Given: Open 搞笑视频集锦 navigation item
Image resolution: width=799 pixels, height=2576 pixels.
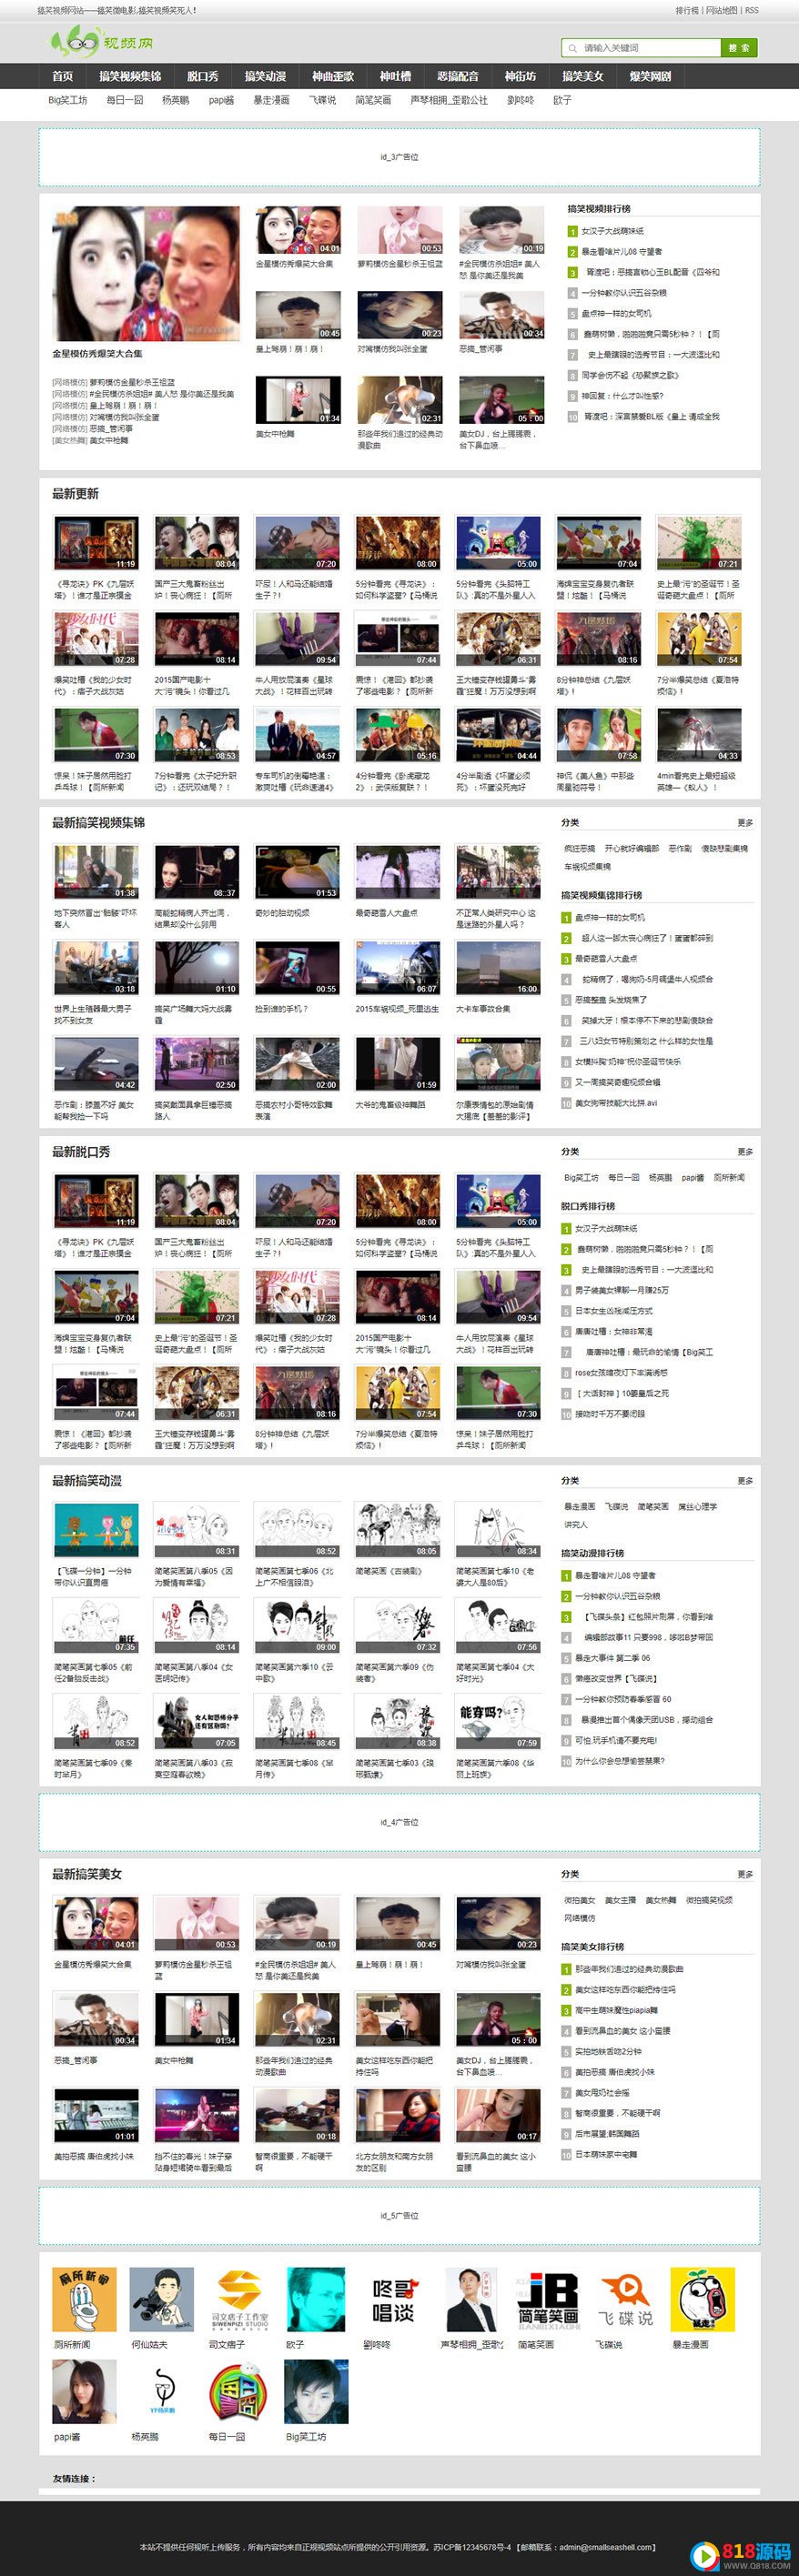Looking at the screenshot, I should 130,76.
